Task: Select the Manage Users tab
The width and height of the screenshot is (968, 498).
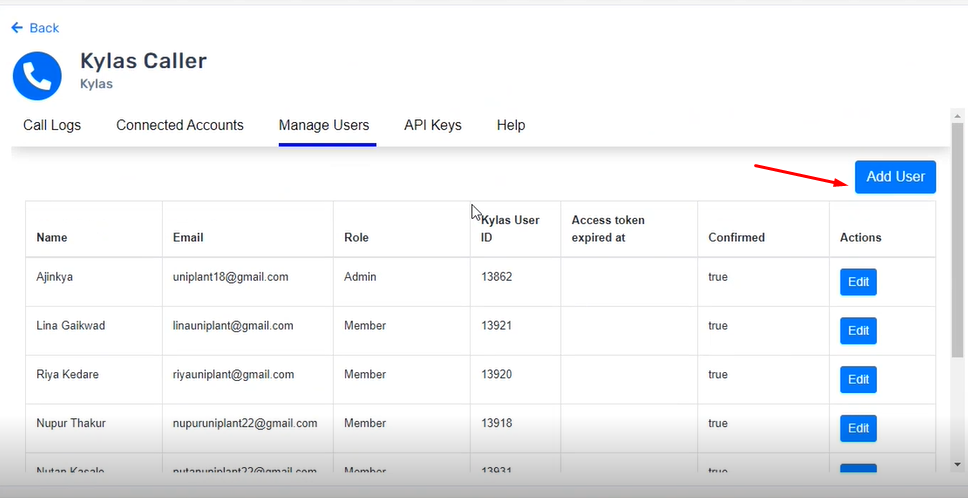Action: pos(324,125)
